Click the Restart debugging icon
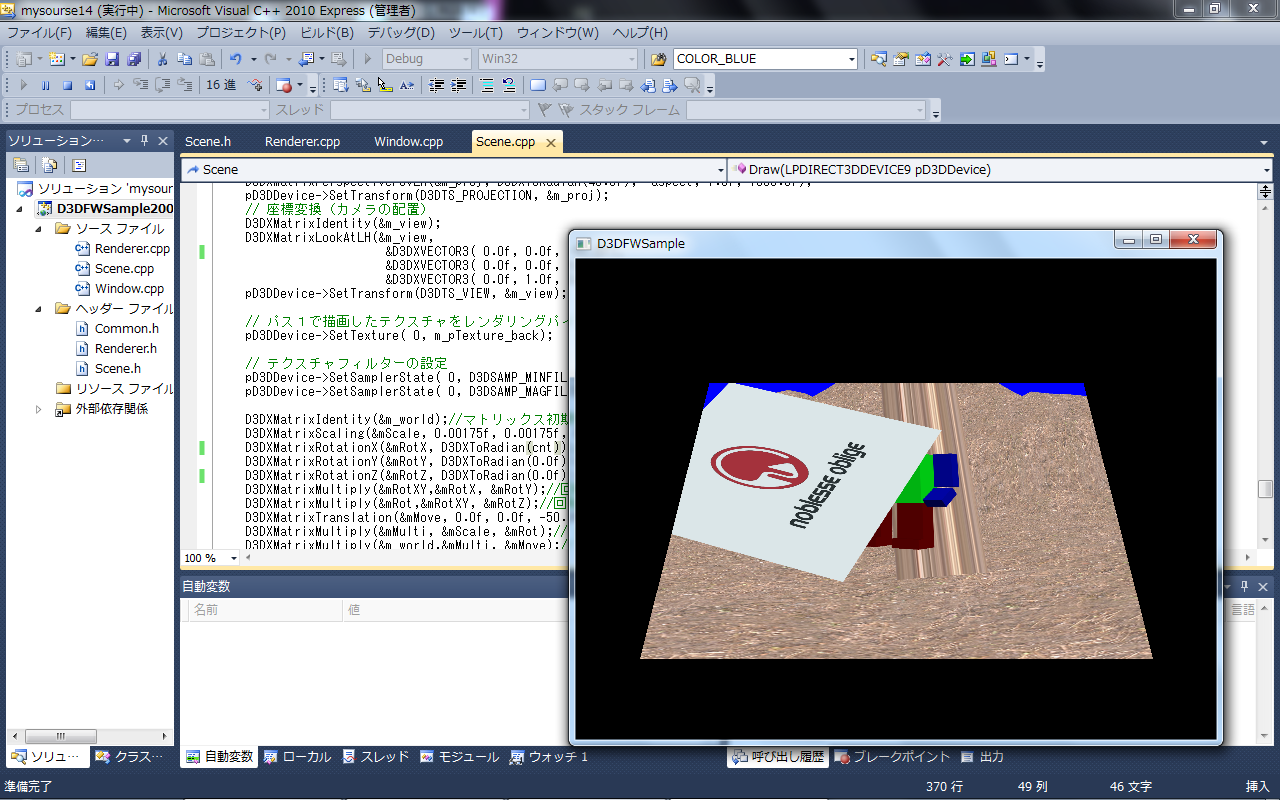Image resolution: width=1280 pixels, height=800 pixels. coord(90,85)
